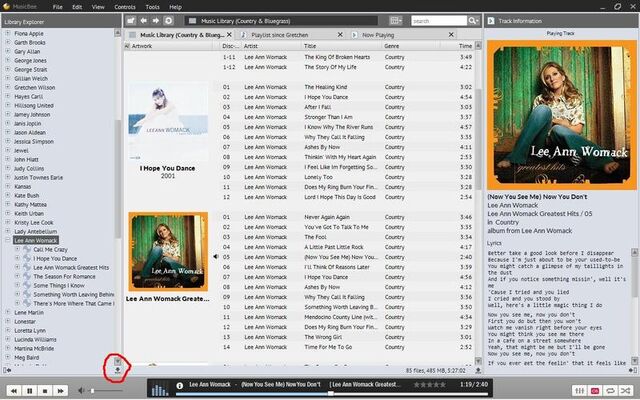Click the track progress seek bar
The image size is (640, 400).
click(x=331, y=394)
